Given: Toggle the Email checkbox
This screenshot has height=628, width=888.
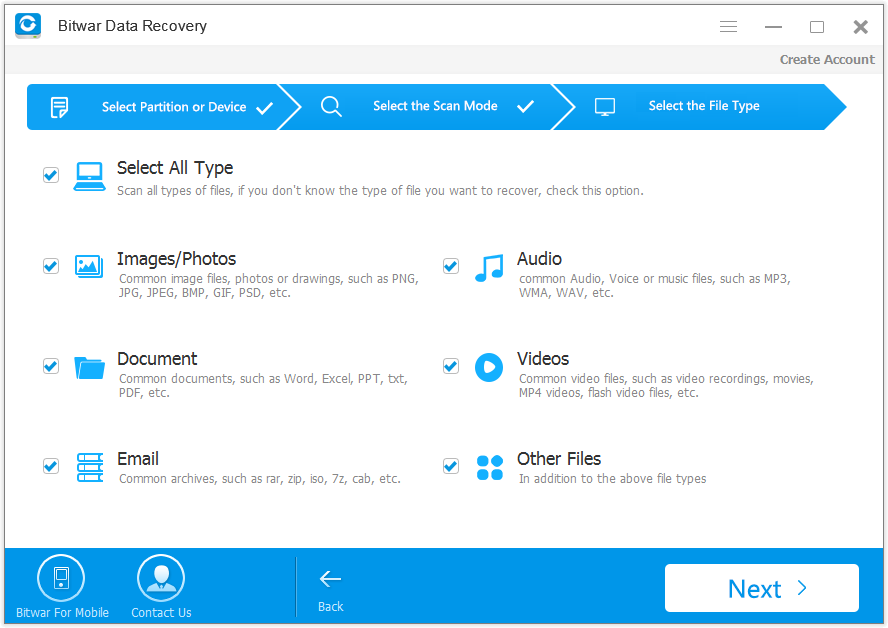Looking at the screenshot, I should (x=51, y=466).
